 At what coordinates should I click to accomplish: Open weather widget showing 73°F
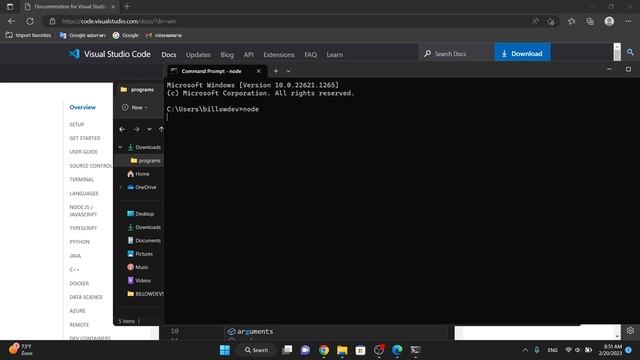click(x=21, y=350)
